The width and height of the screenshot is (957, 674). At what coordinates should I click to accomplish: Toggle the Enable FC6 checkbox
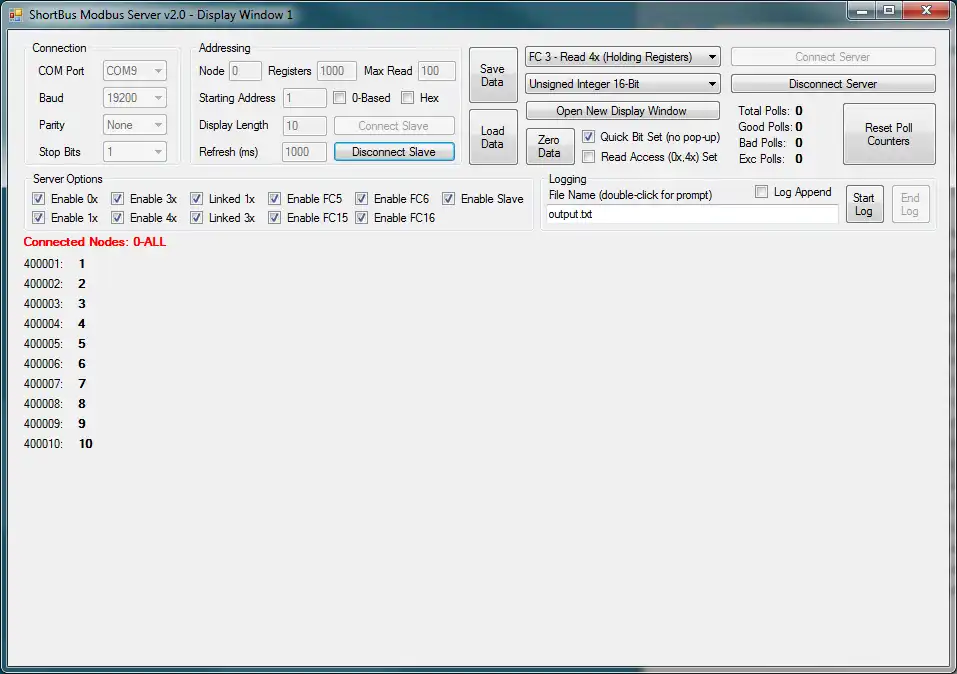click(361, 198)
